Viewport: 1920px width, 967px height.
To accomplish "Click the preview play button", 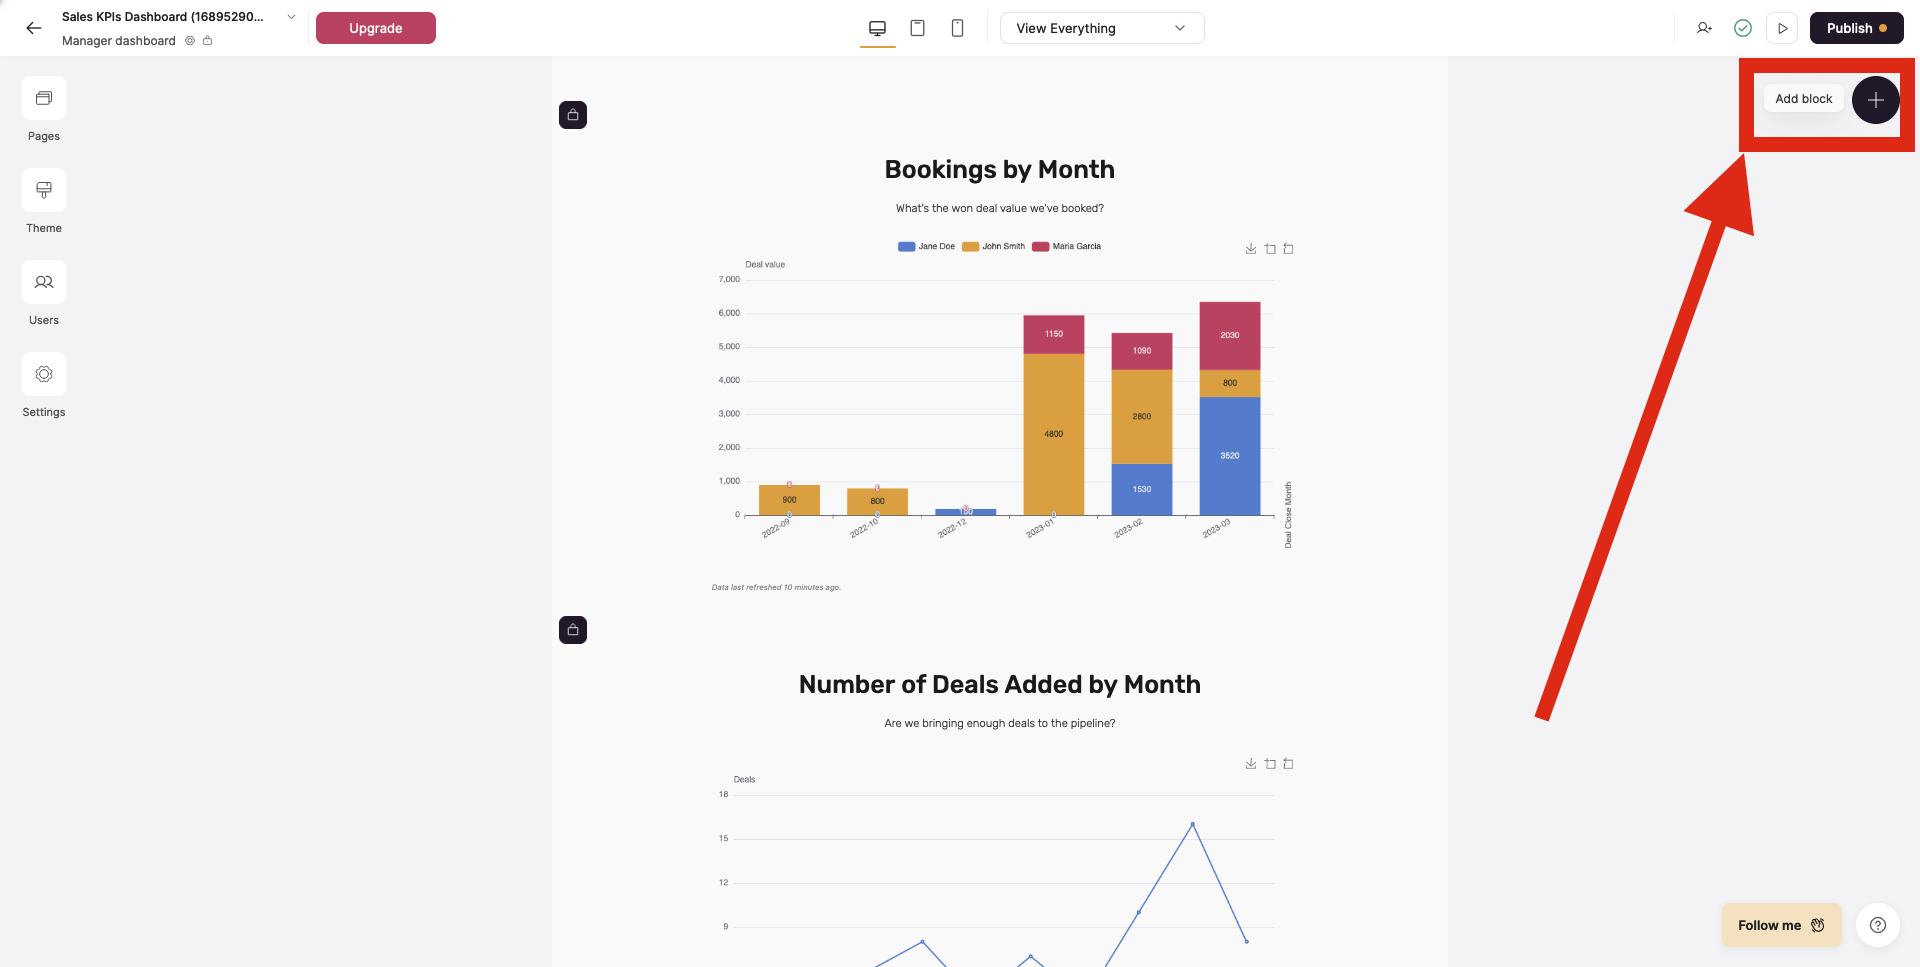I will pyautogui.click(x=1782, y=28).
